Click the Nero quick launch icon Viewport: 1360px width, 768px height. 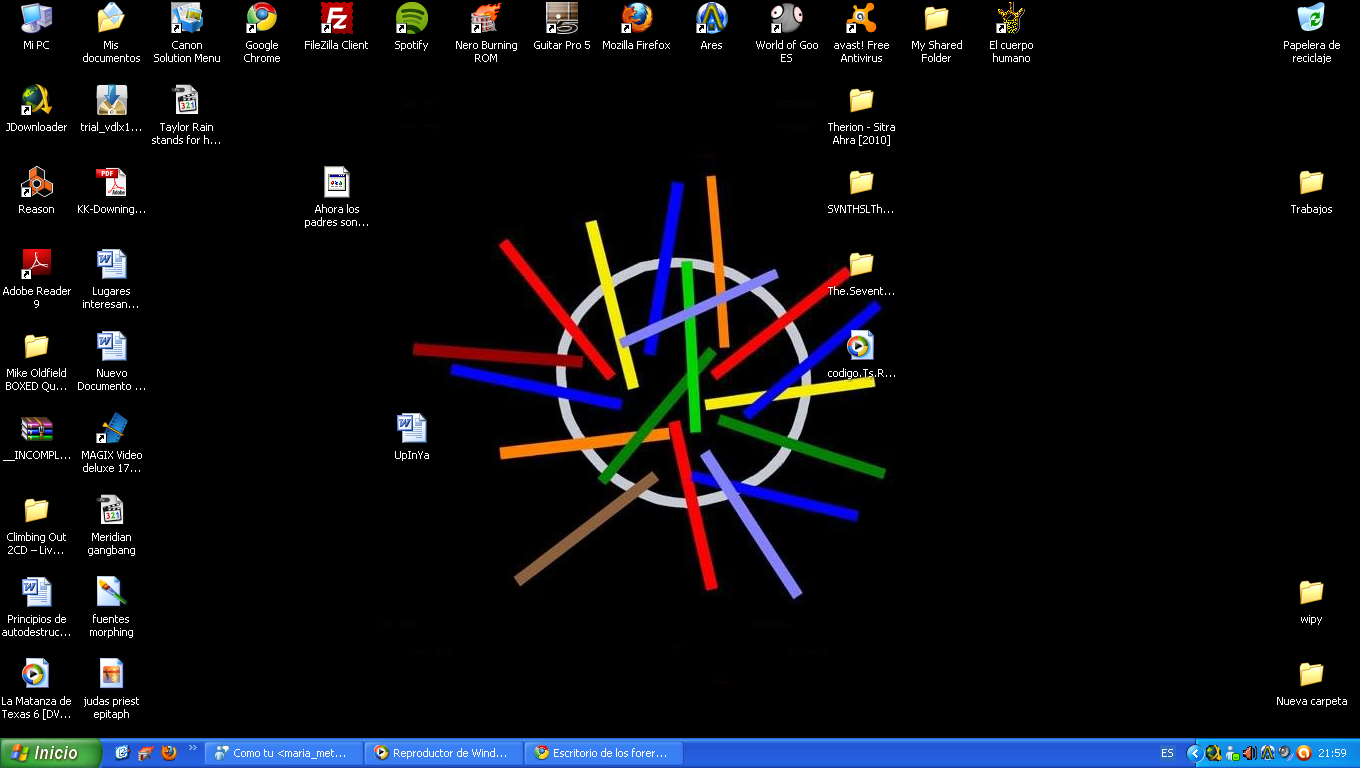(146, 753)
